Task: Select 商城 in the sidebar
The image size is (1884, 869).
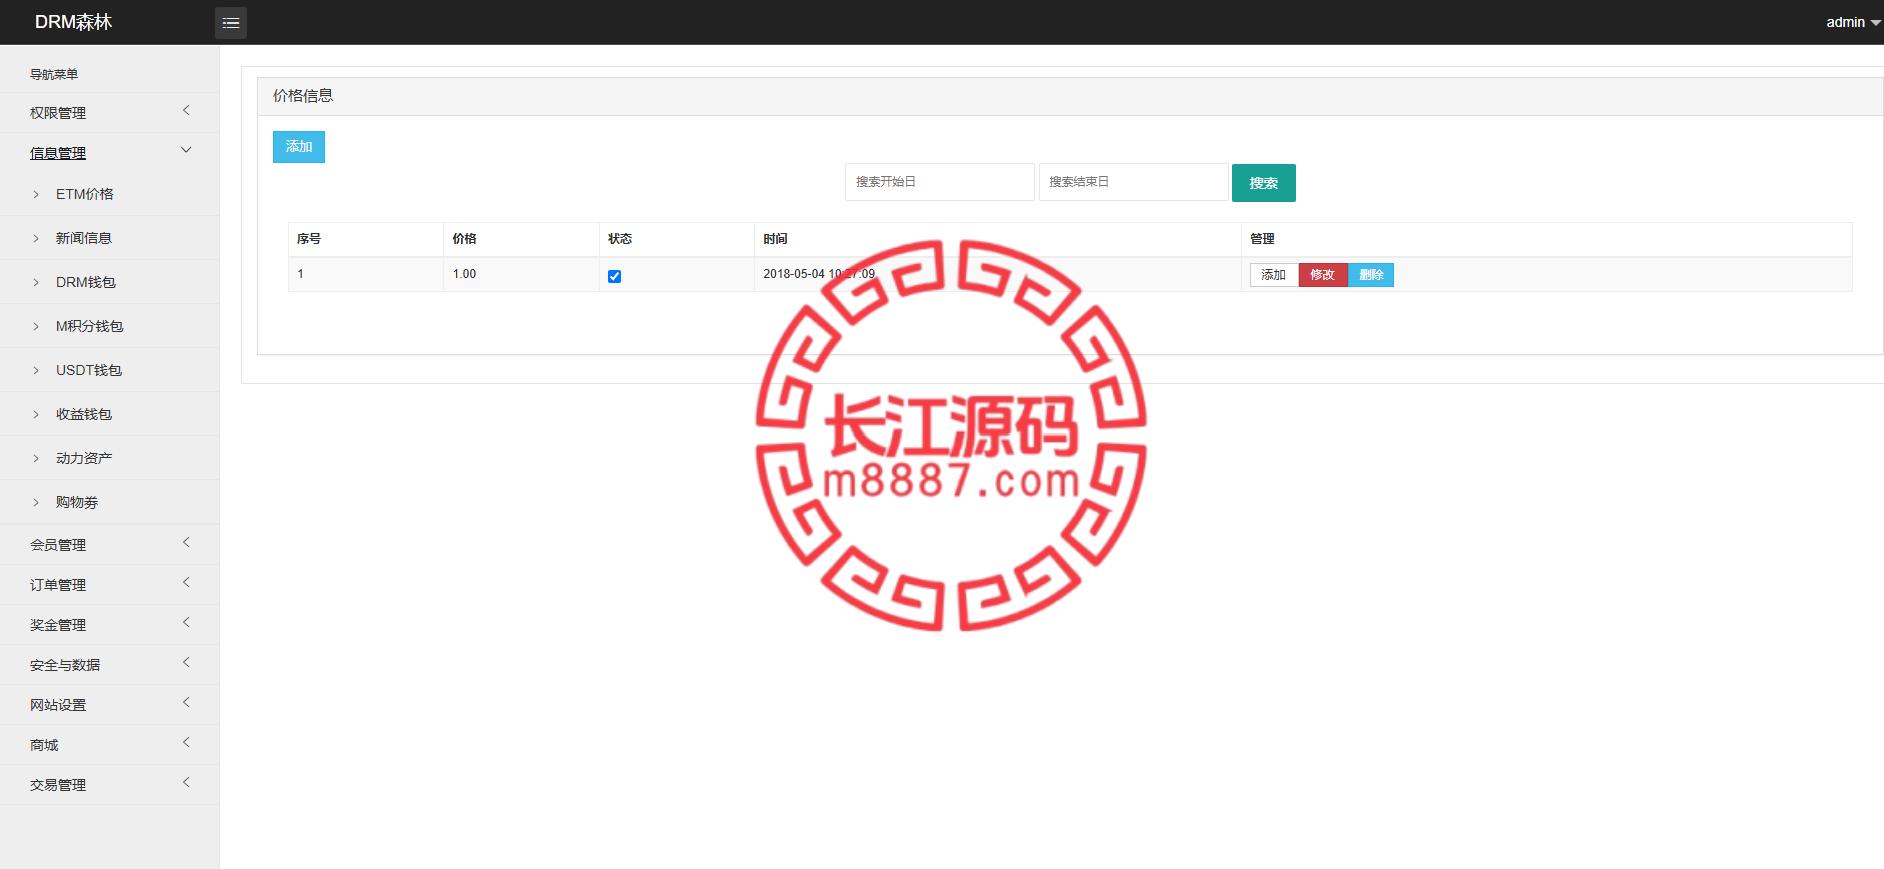Action: tap(44, 745)
